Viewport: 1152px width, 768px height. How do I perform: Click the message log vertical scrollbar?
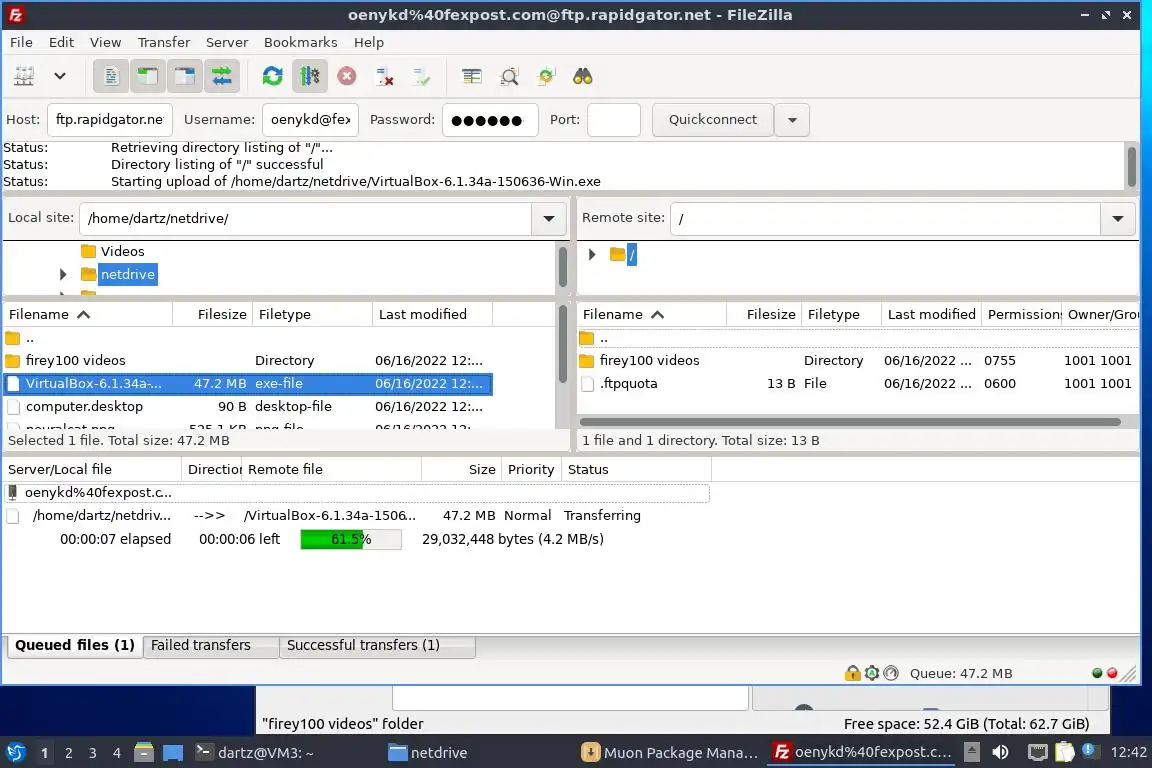coord(1131,167)
